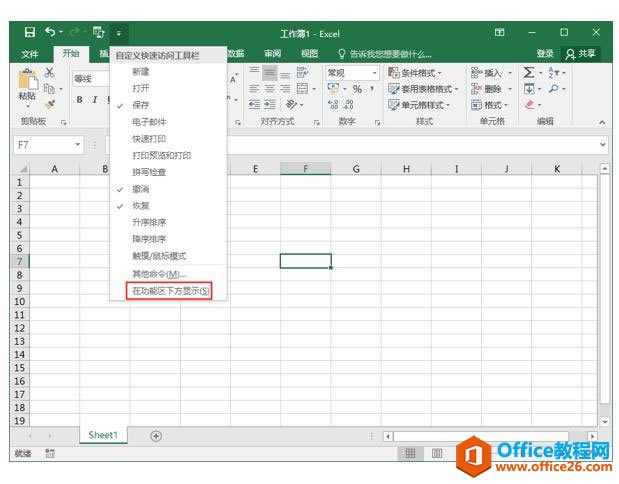619x484 pixels.
Task: Decrease decimal places icon
Action: [x=349, y=105]
